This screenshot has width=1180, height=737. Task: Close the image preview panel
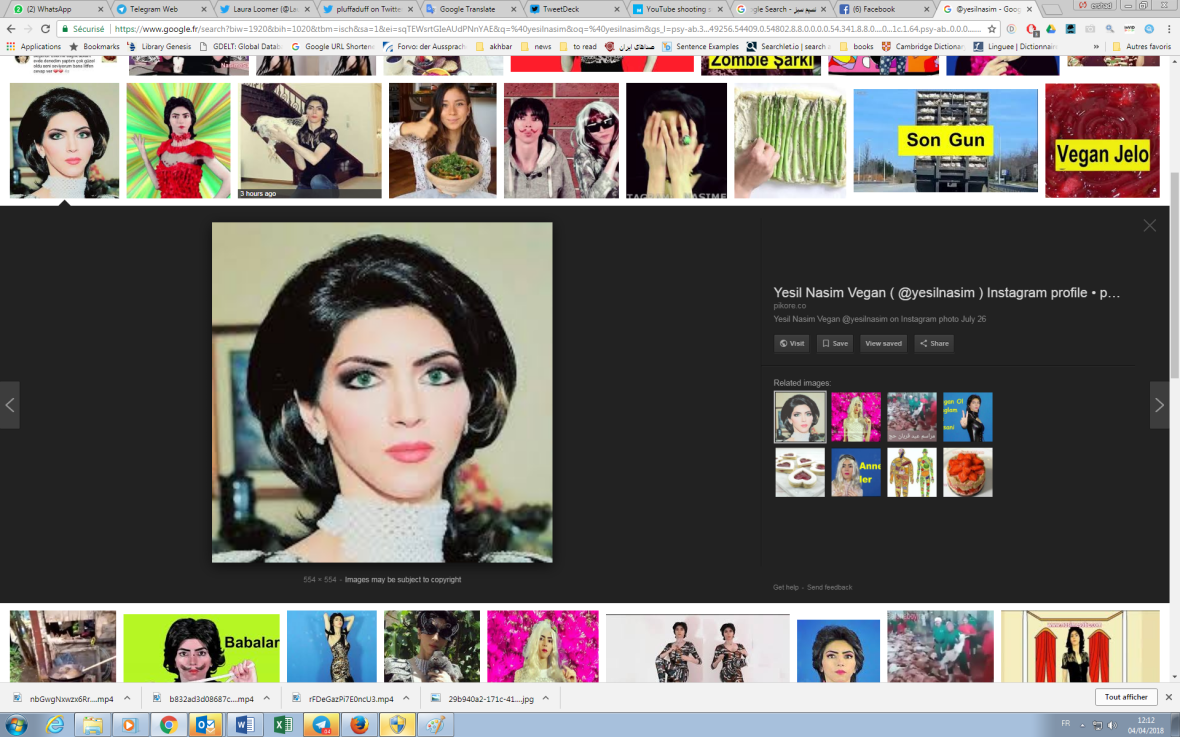pyautogui.click(x=1149, y=226)
